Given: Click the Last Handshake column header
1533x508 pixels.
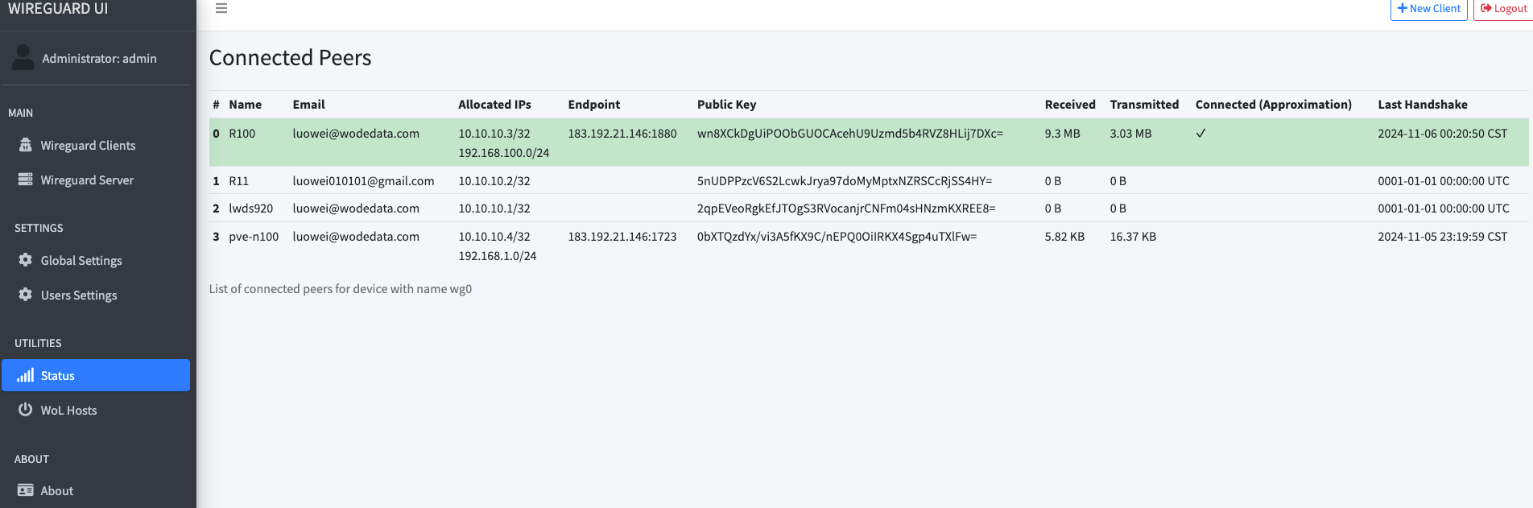Looking at the screenshot, I should pos(1422,104).
